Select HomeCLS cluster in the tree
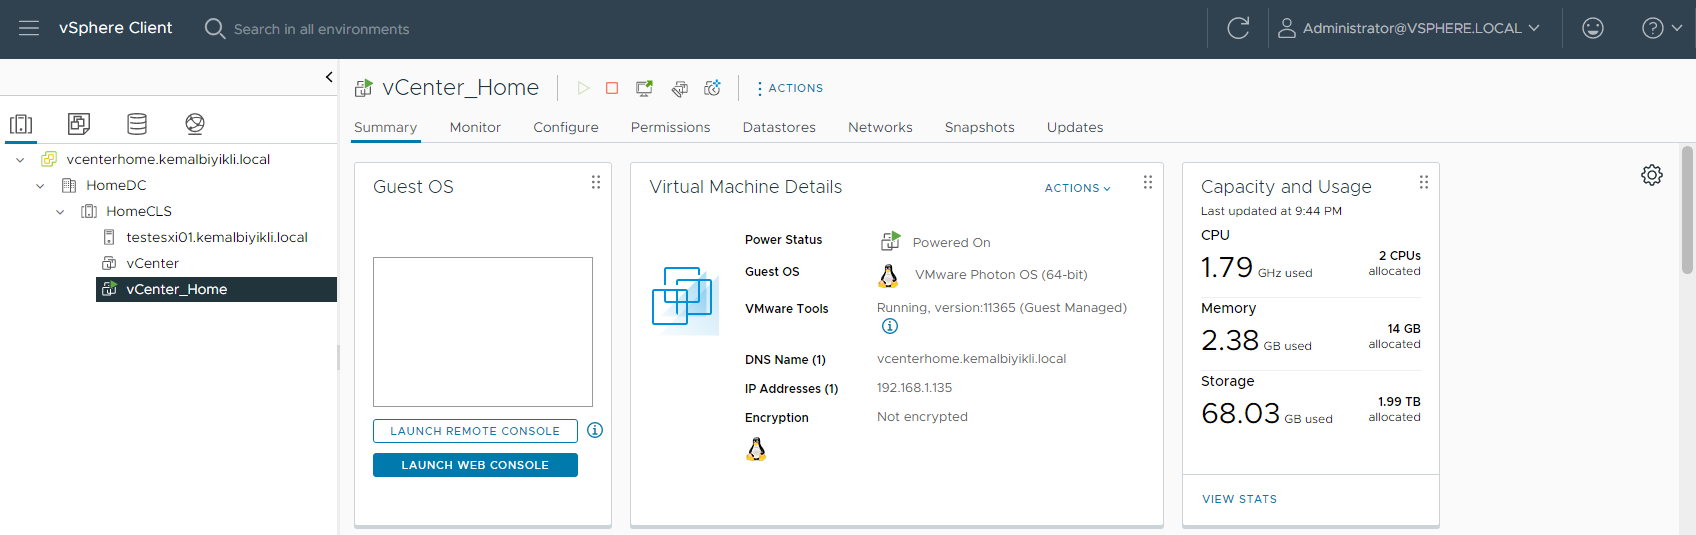 coord(139,211)
